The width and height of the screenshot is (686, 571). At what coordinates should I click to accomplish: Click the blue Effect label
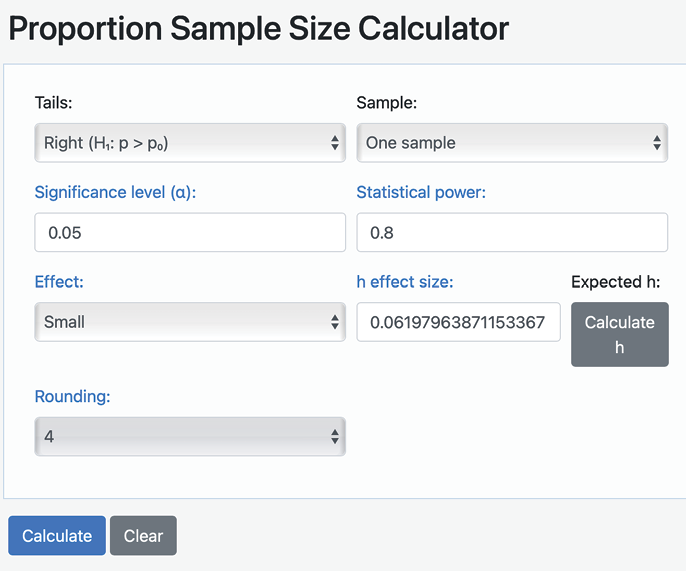[x=59, y=282]
